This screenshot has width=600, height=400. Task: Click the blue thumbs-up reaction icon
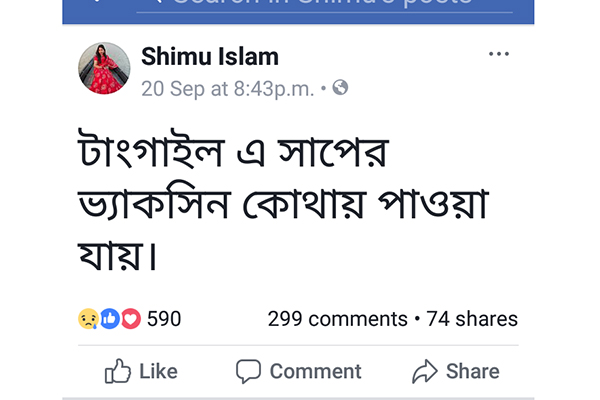point(110,318)
